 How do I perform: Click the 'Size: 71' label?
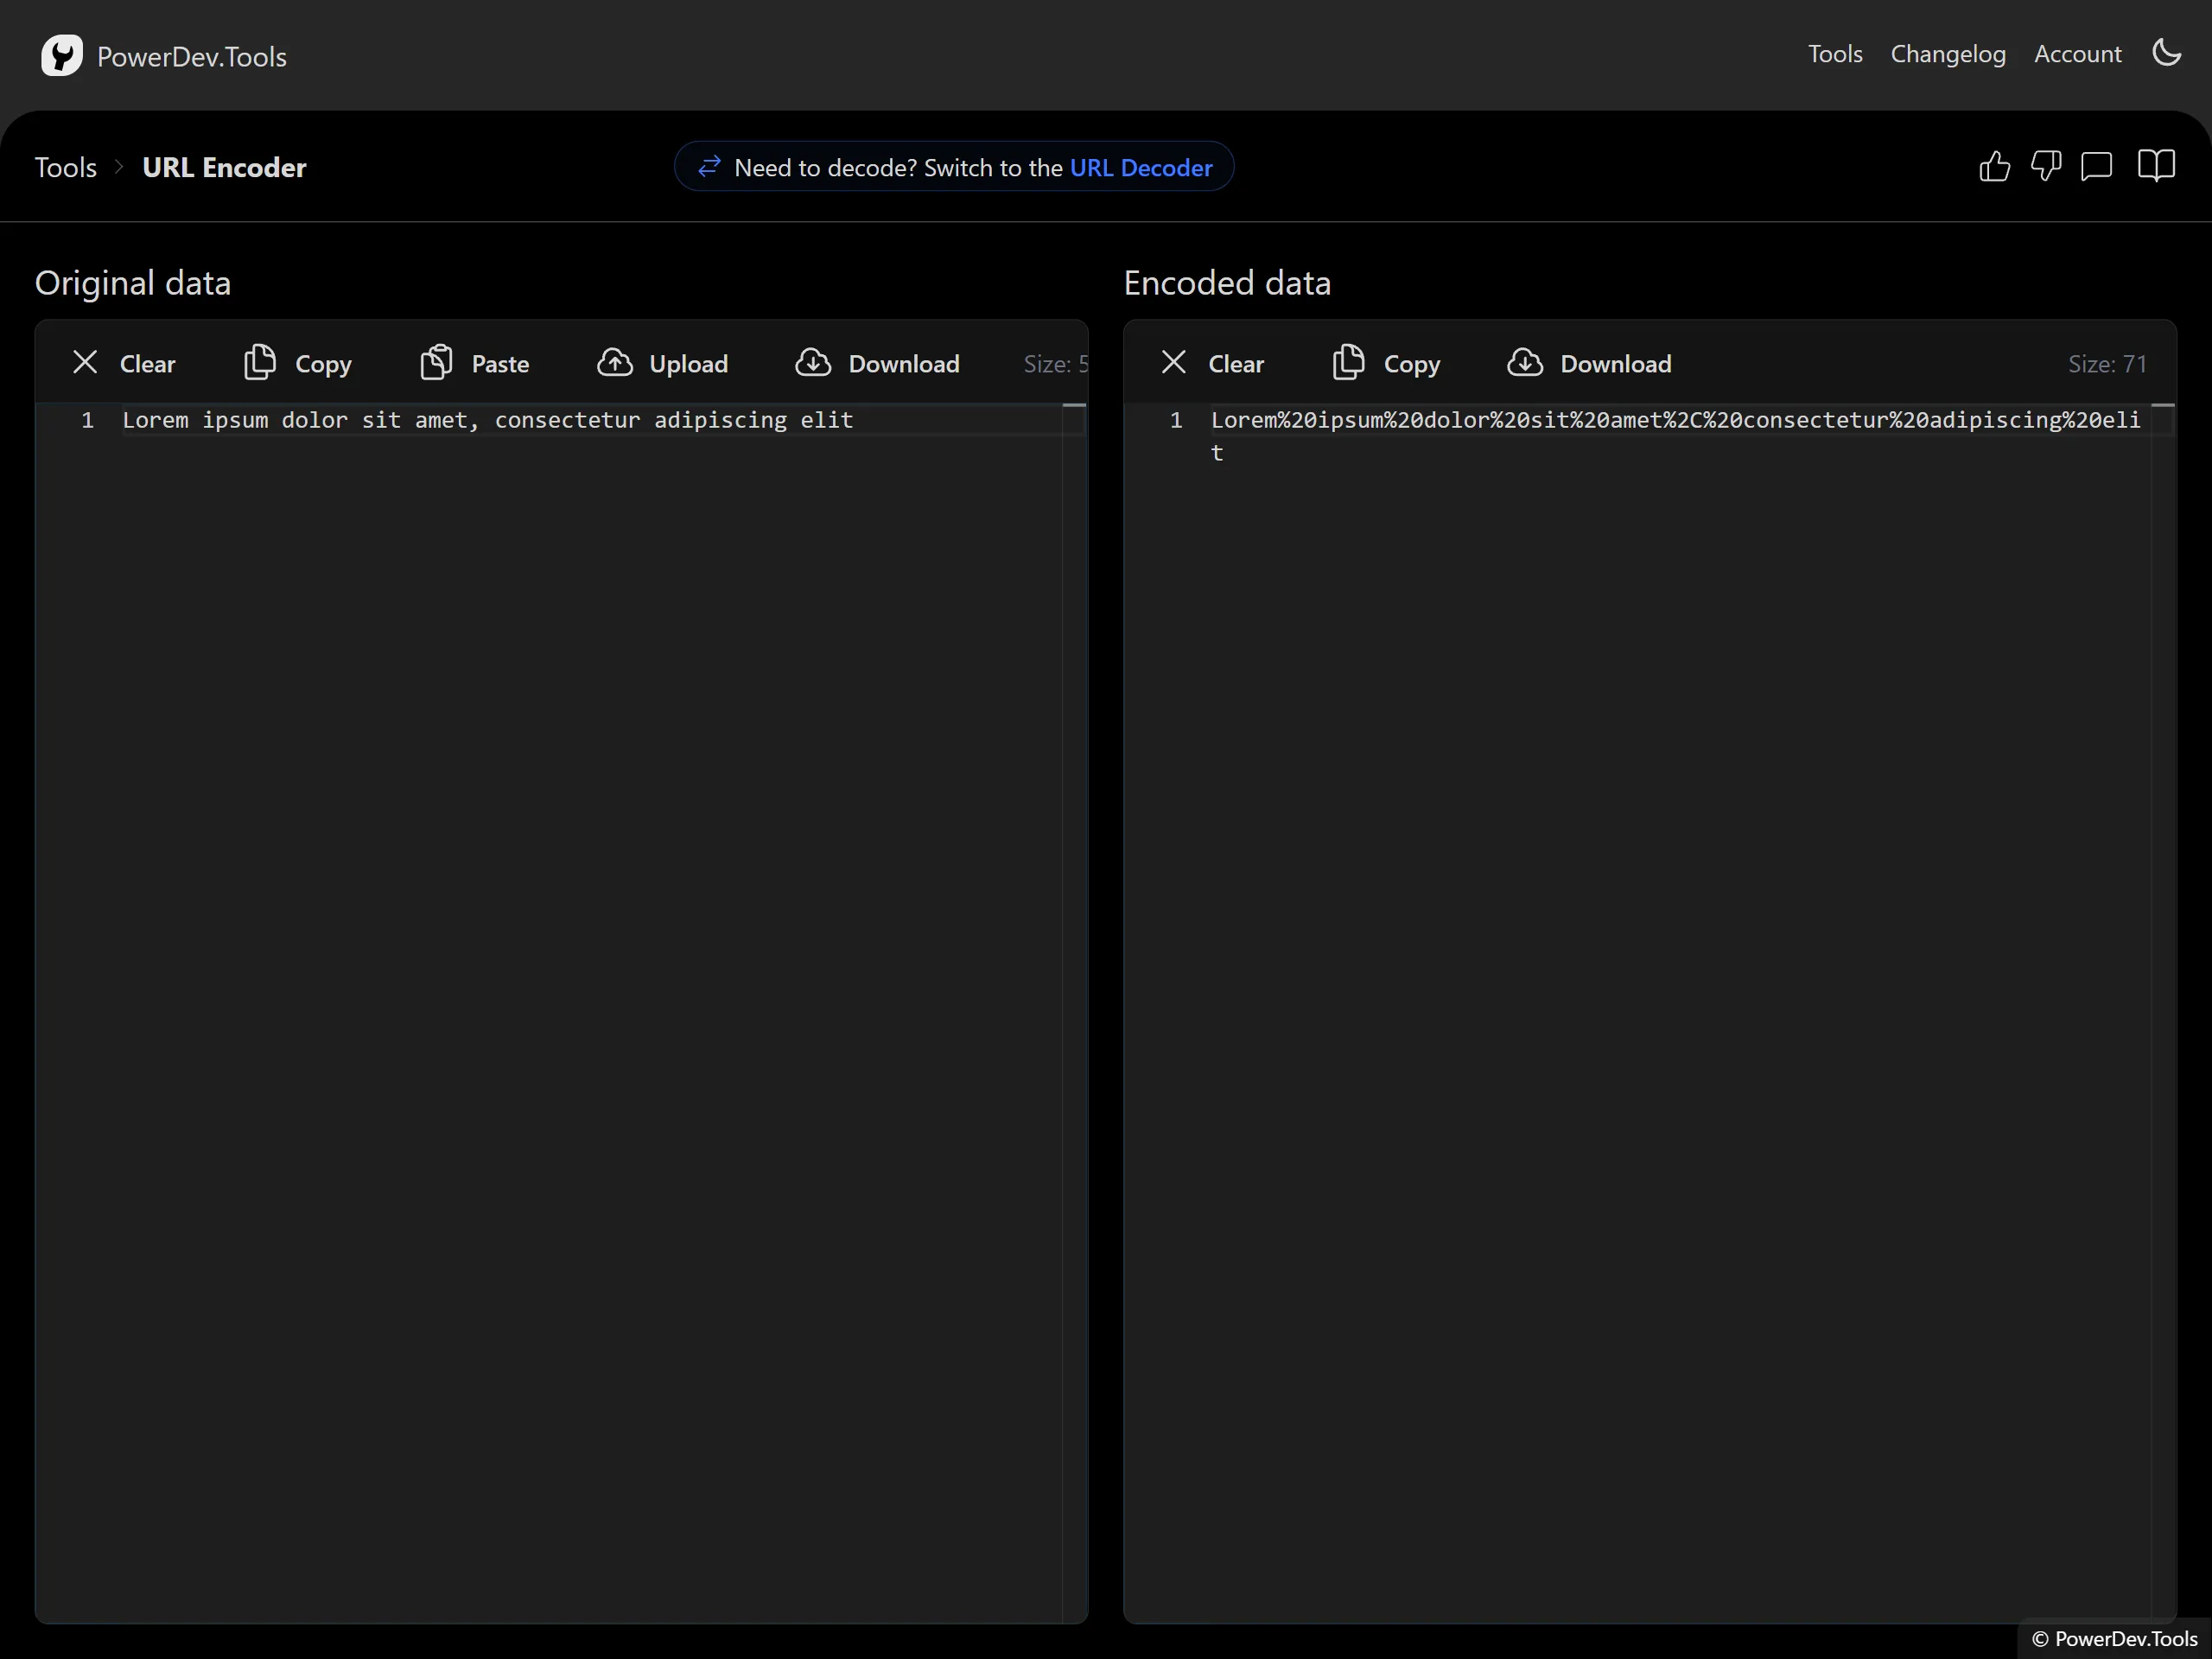click(x=2107, y=364)
